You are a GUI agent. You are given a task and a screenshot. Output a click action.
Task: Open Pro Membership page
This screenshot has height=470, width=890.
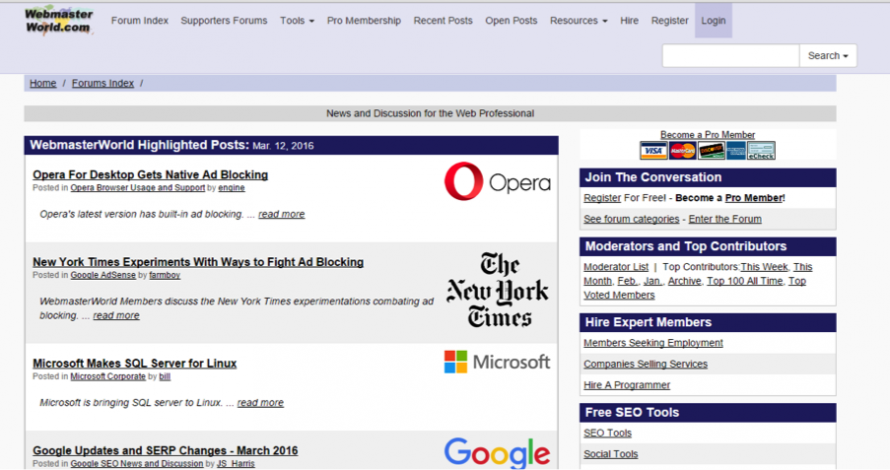(364, 20)
